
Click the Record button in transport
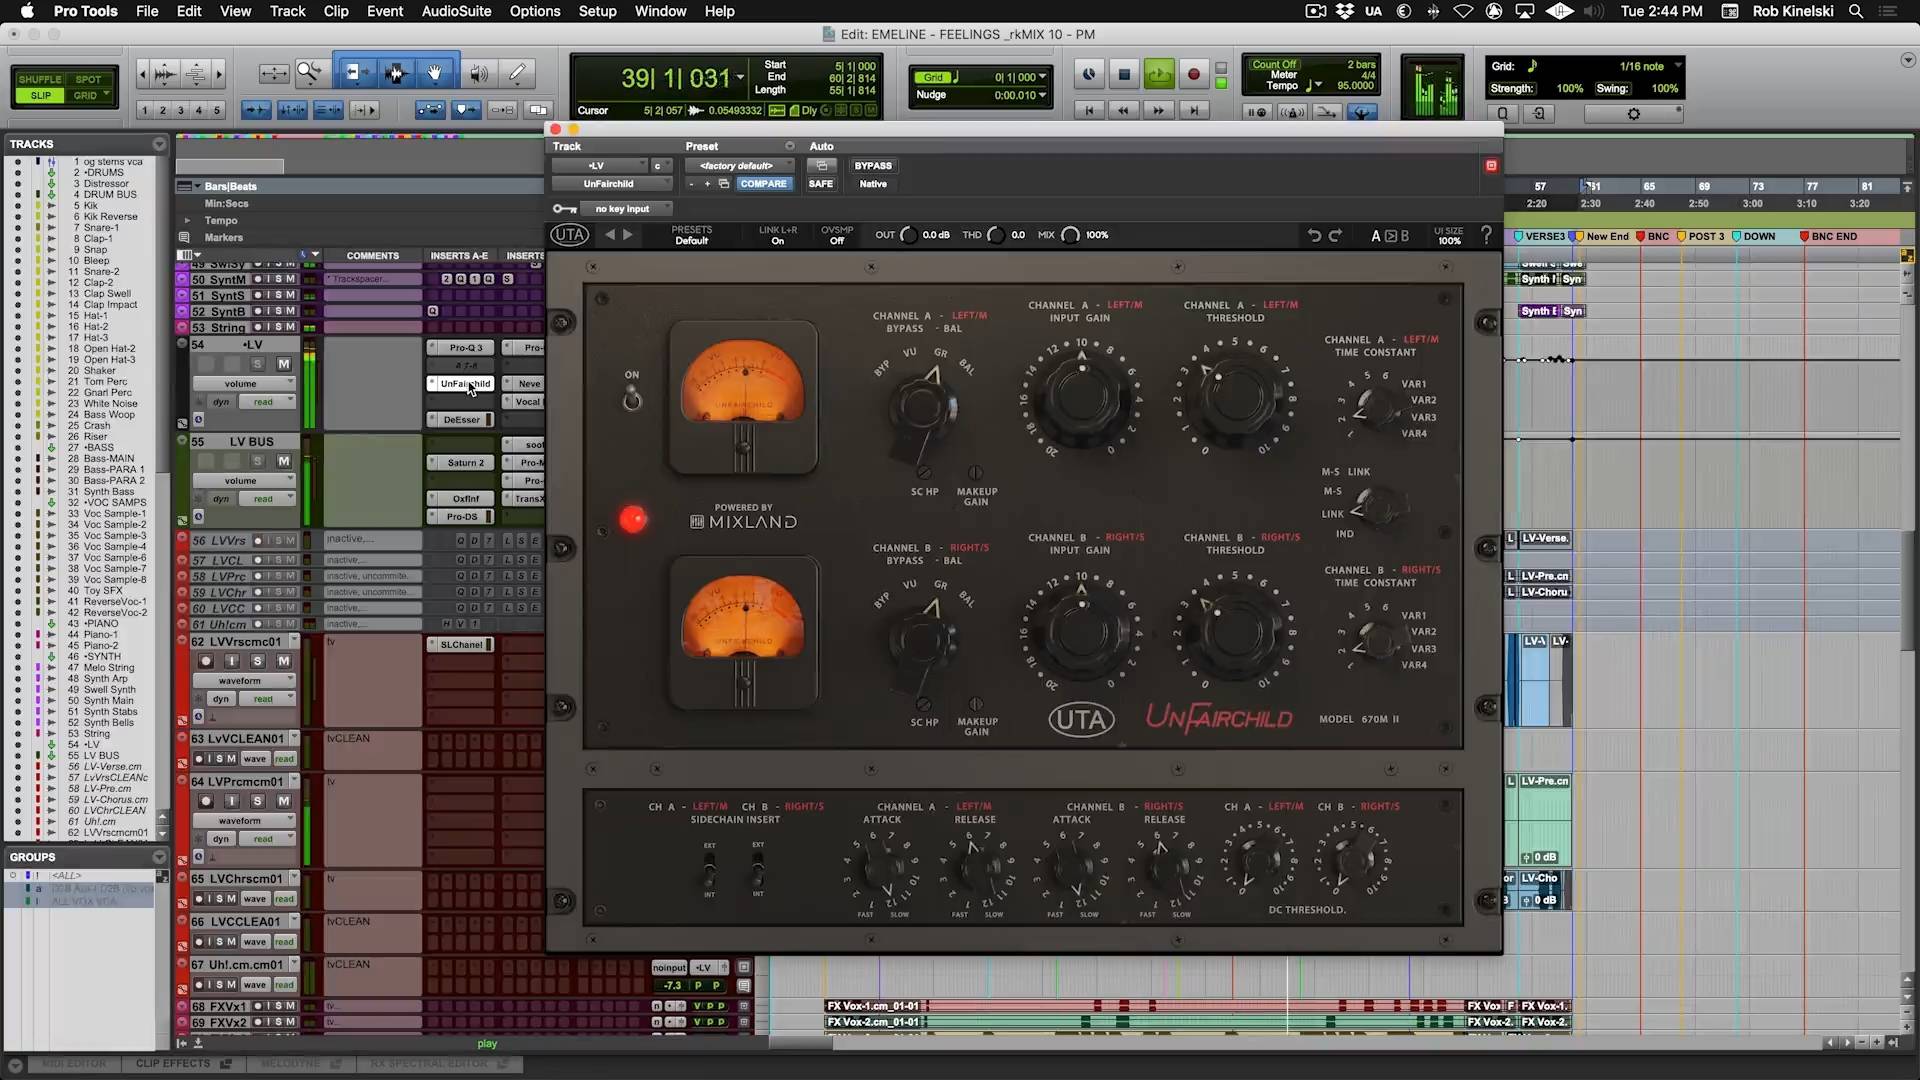click(x=1193, y=74)
